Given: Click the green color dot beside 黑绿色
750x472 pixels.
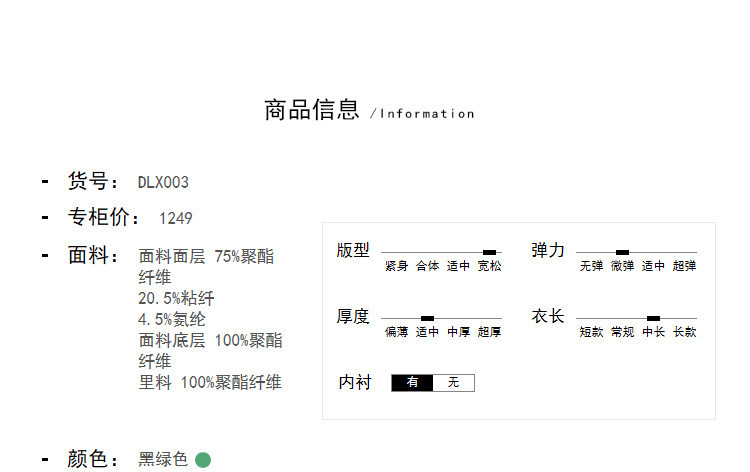Looking at the screenshot, I should coord(203,460).
